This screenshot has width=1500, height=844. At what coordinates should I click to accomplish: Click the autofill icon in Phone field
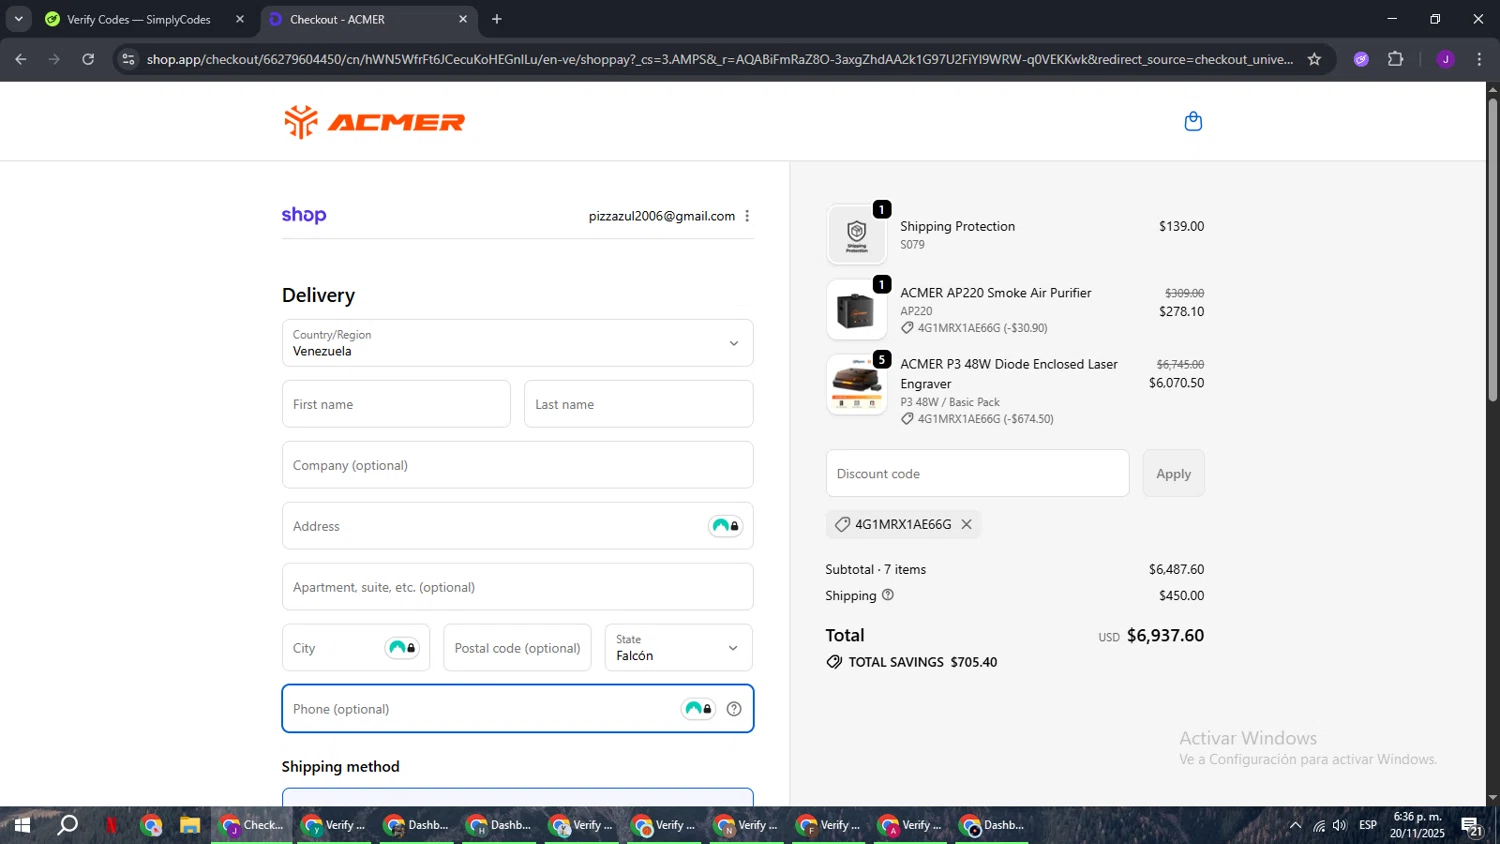pos(698,709)
